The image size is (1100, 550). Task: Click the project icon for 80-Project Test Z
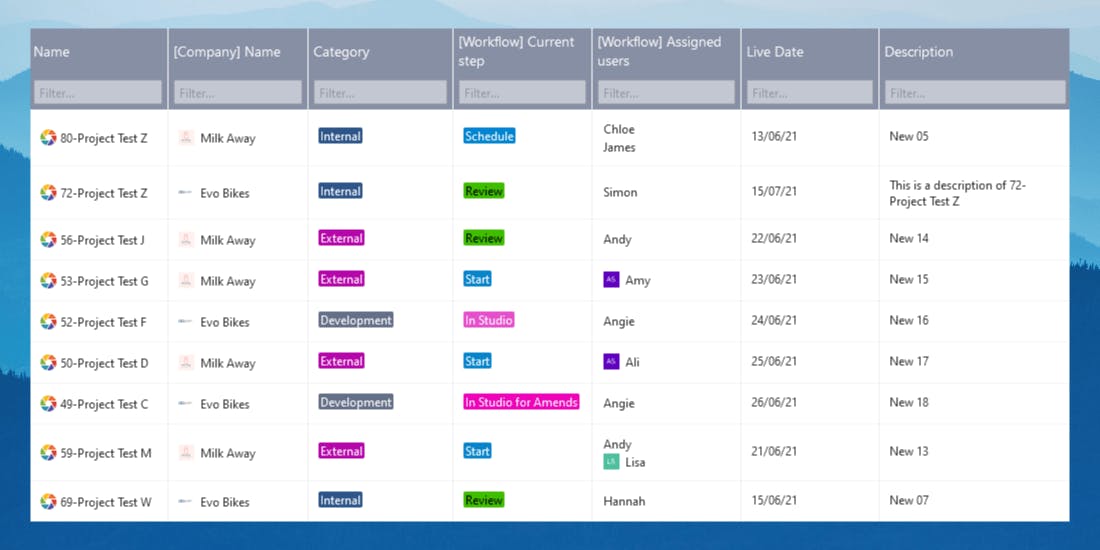click(x=48, y=138)
